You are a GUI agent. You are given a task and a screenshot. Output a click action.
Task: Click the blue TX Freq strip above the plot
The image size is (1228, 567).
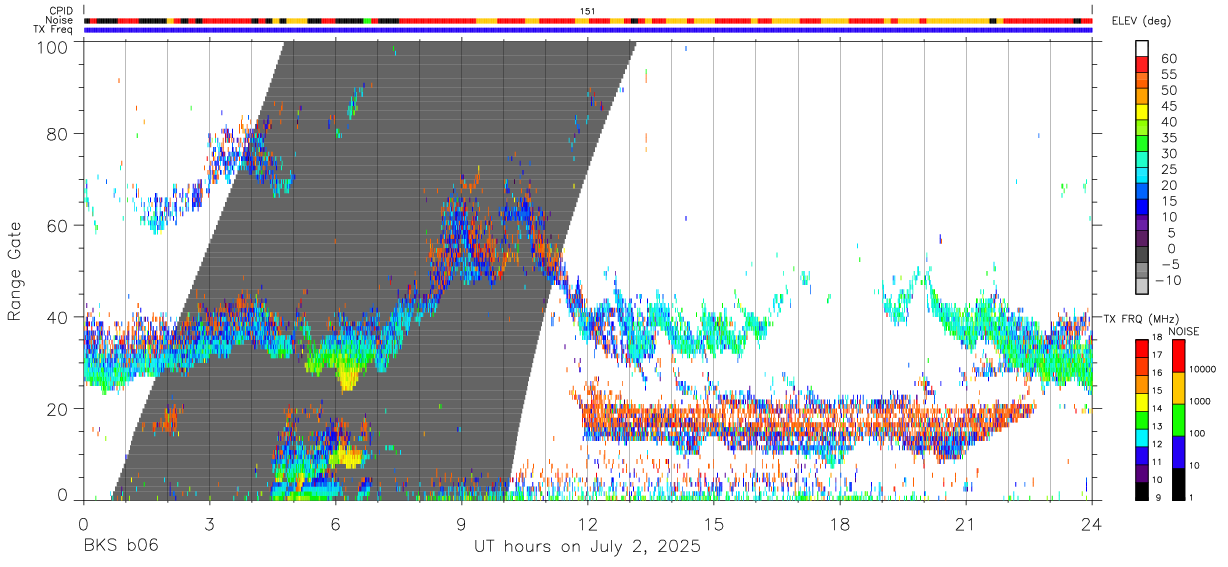coord(588,30)
